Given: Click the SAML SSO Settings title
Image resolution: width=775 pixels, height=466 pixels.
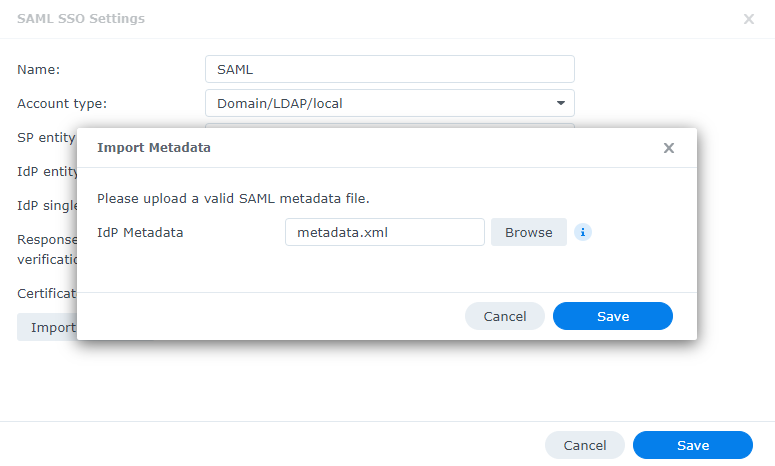Looking at the screenshot, I should click(x=81, y=19).
